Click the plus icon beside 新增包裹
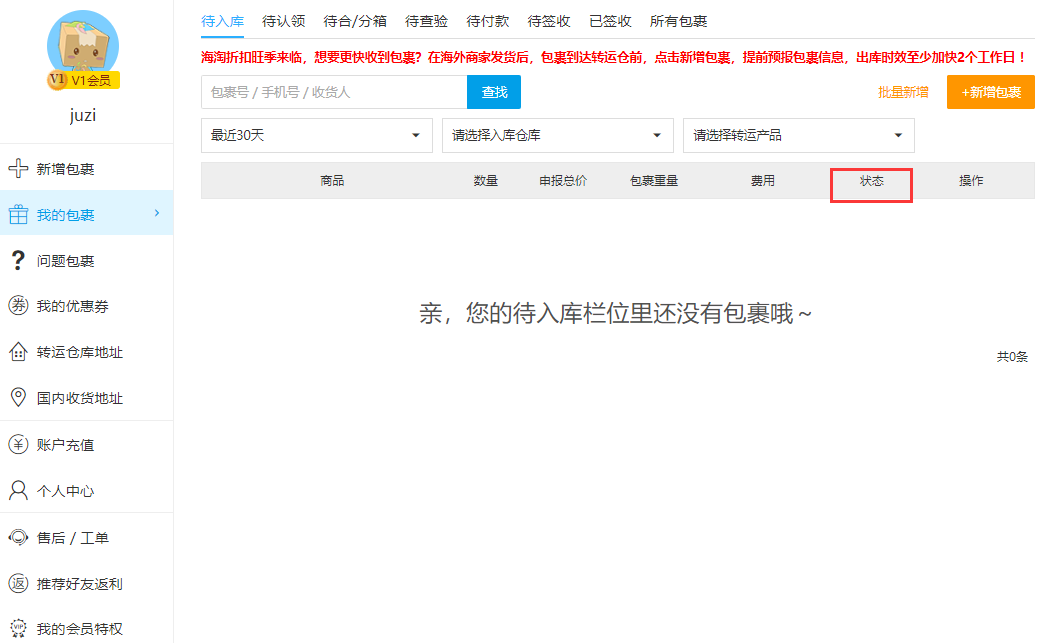 coord(18,168)
